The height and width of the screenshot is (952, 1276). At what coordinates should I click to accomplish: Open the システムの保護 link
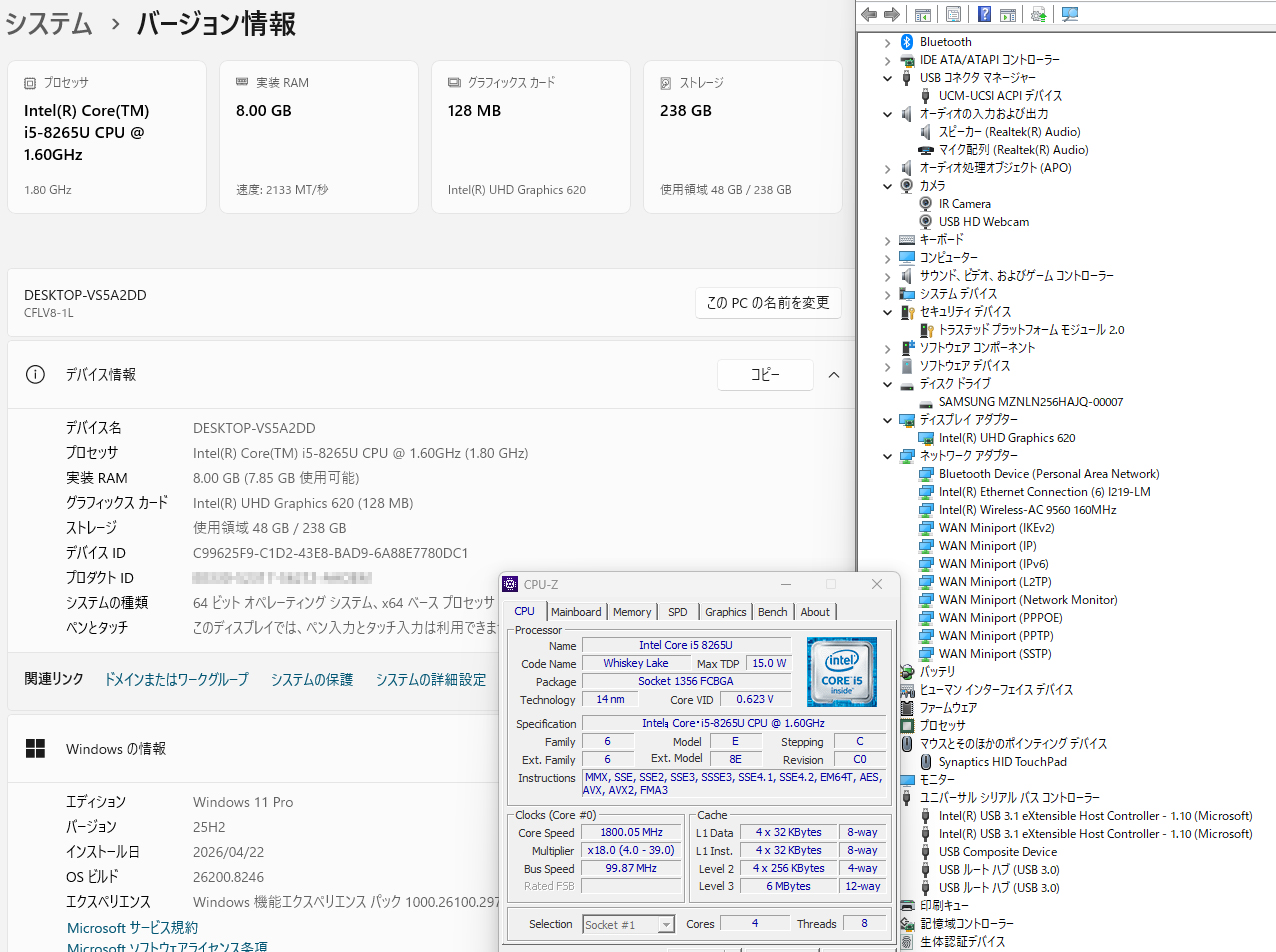[x=312, y=680]
